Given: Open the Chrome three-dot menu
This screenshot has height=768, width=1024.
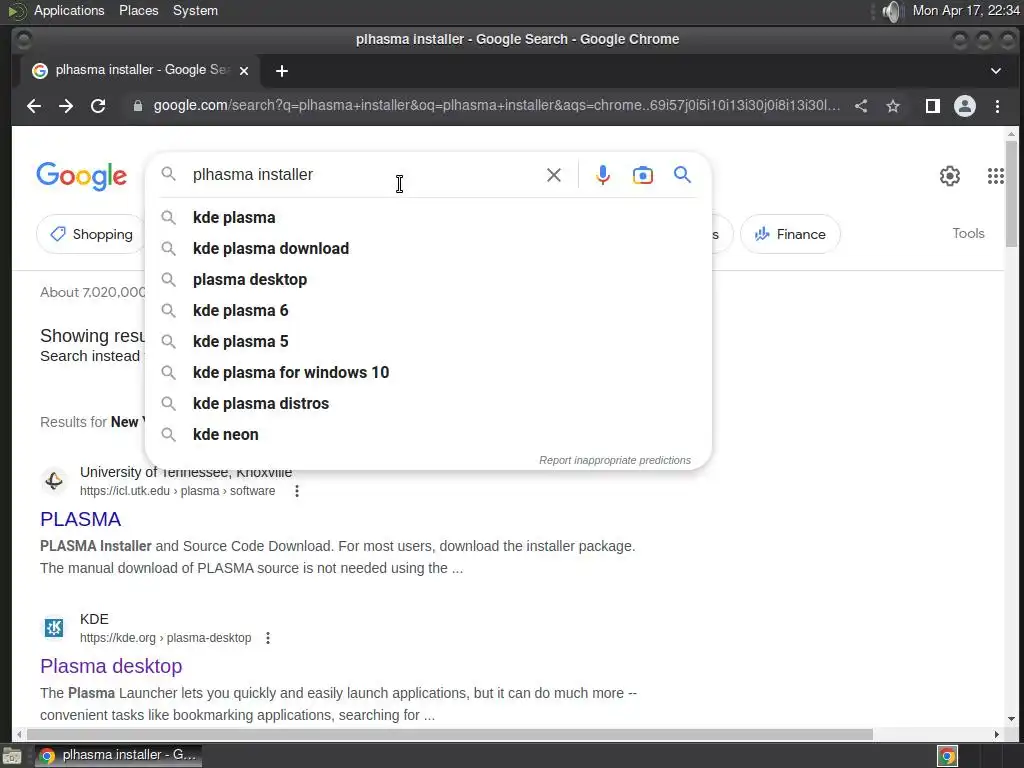Looking at the screenshot, I should [997, 106].
